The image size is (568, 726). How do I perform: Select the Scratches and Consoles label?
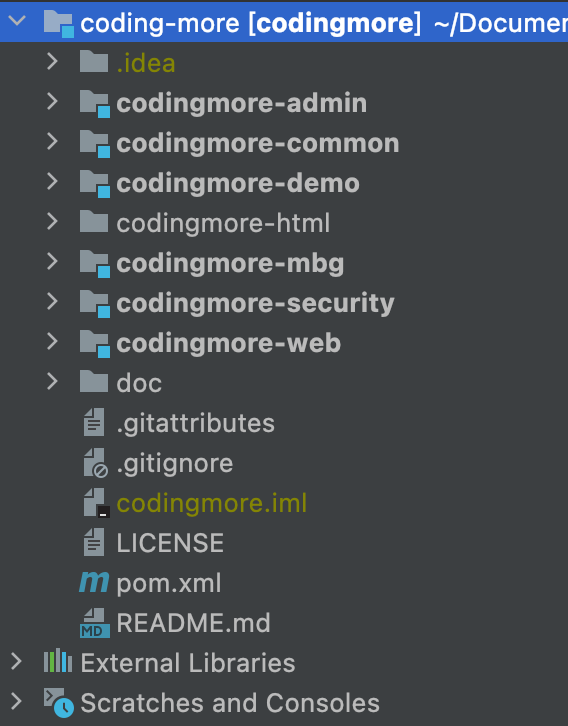click(230, 703)
